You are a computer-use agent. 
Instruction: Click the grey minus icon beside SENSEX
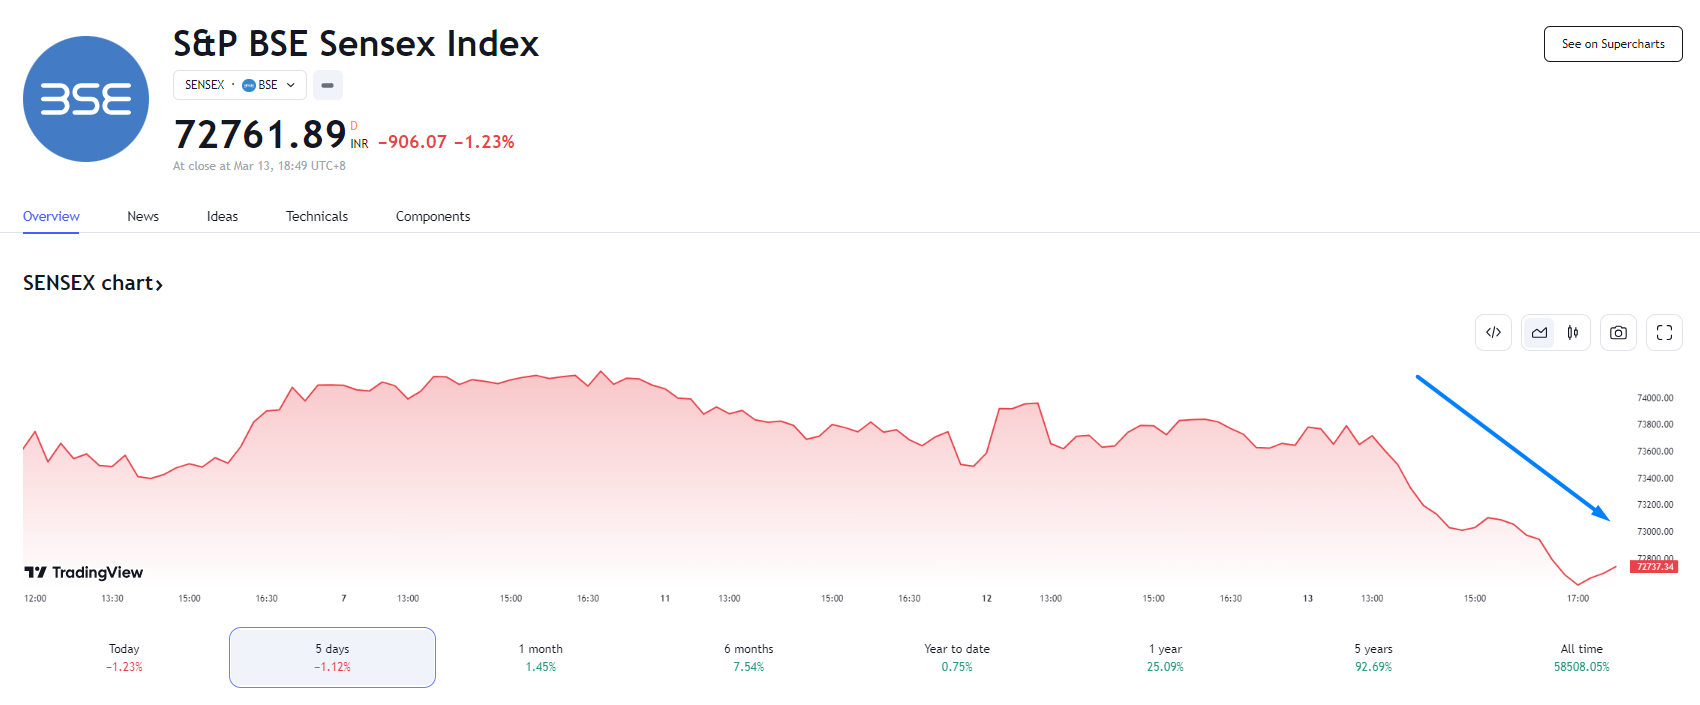tap(328, 85)
